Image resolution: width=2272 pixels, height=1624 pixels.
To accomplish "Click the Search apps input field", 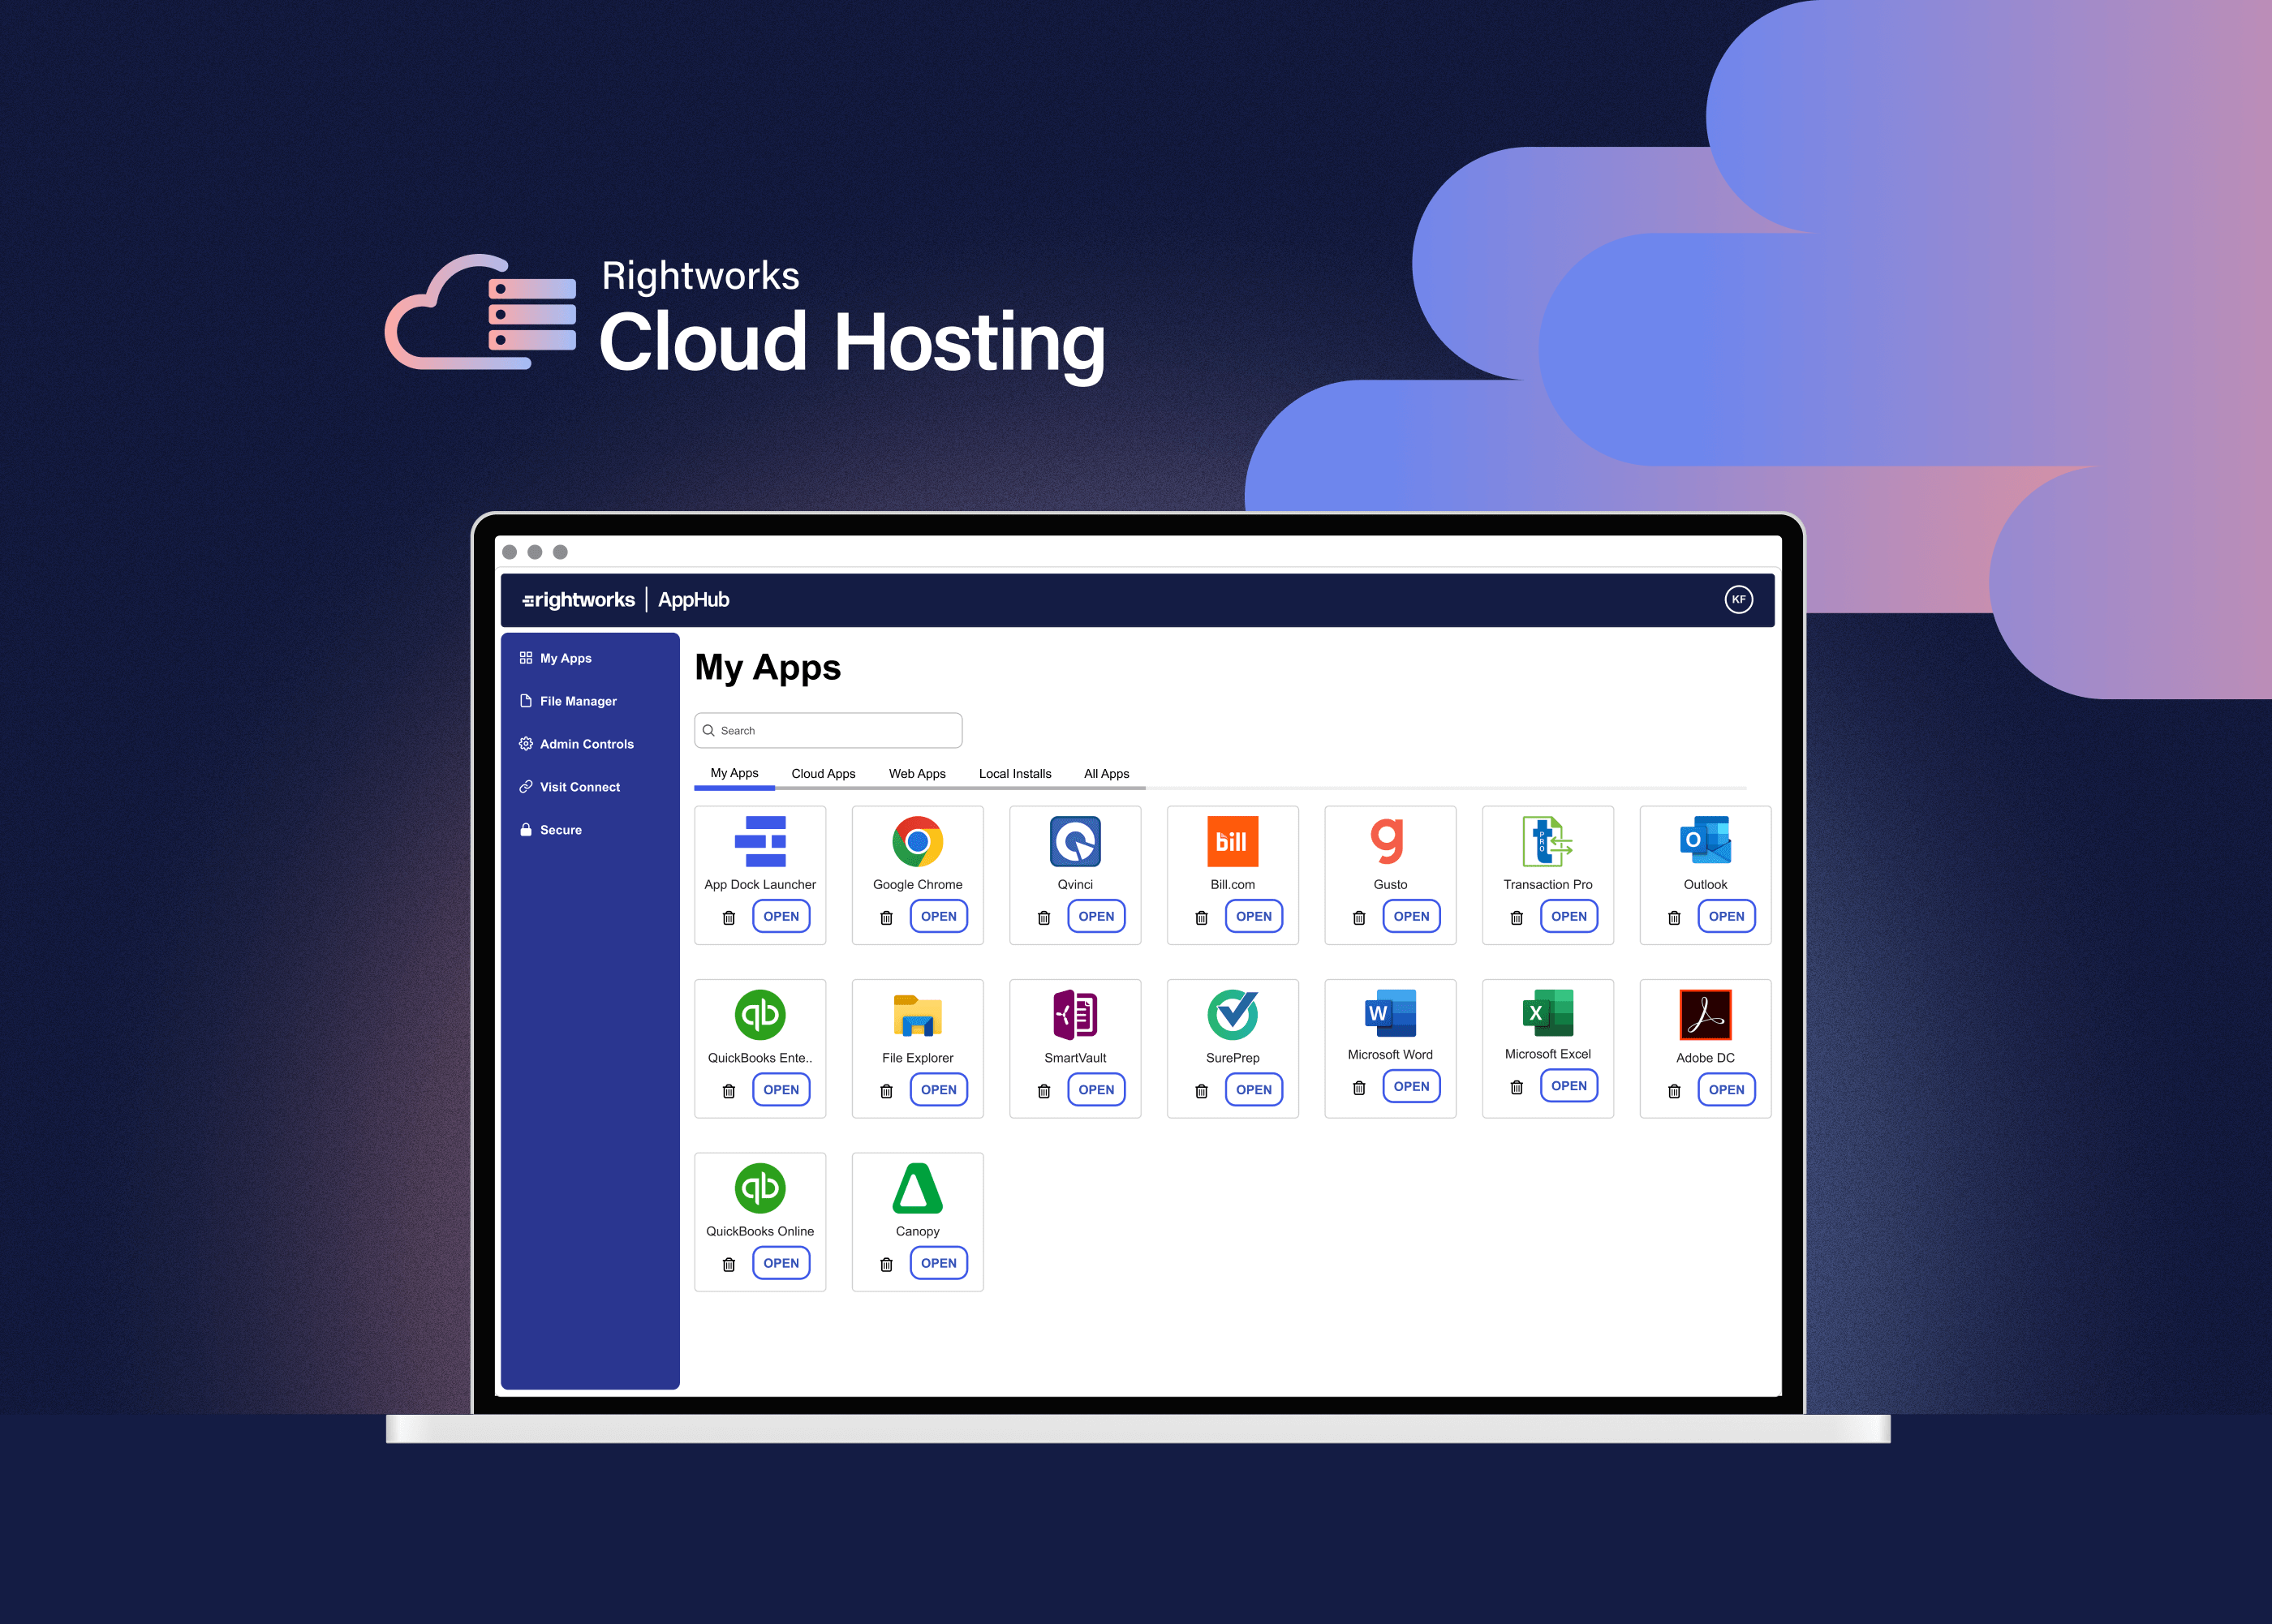I will pos(828,730).
